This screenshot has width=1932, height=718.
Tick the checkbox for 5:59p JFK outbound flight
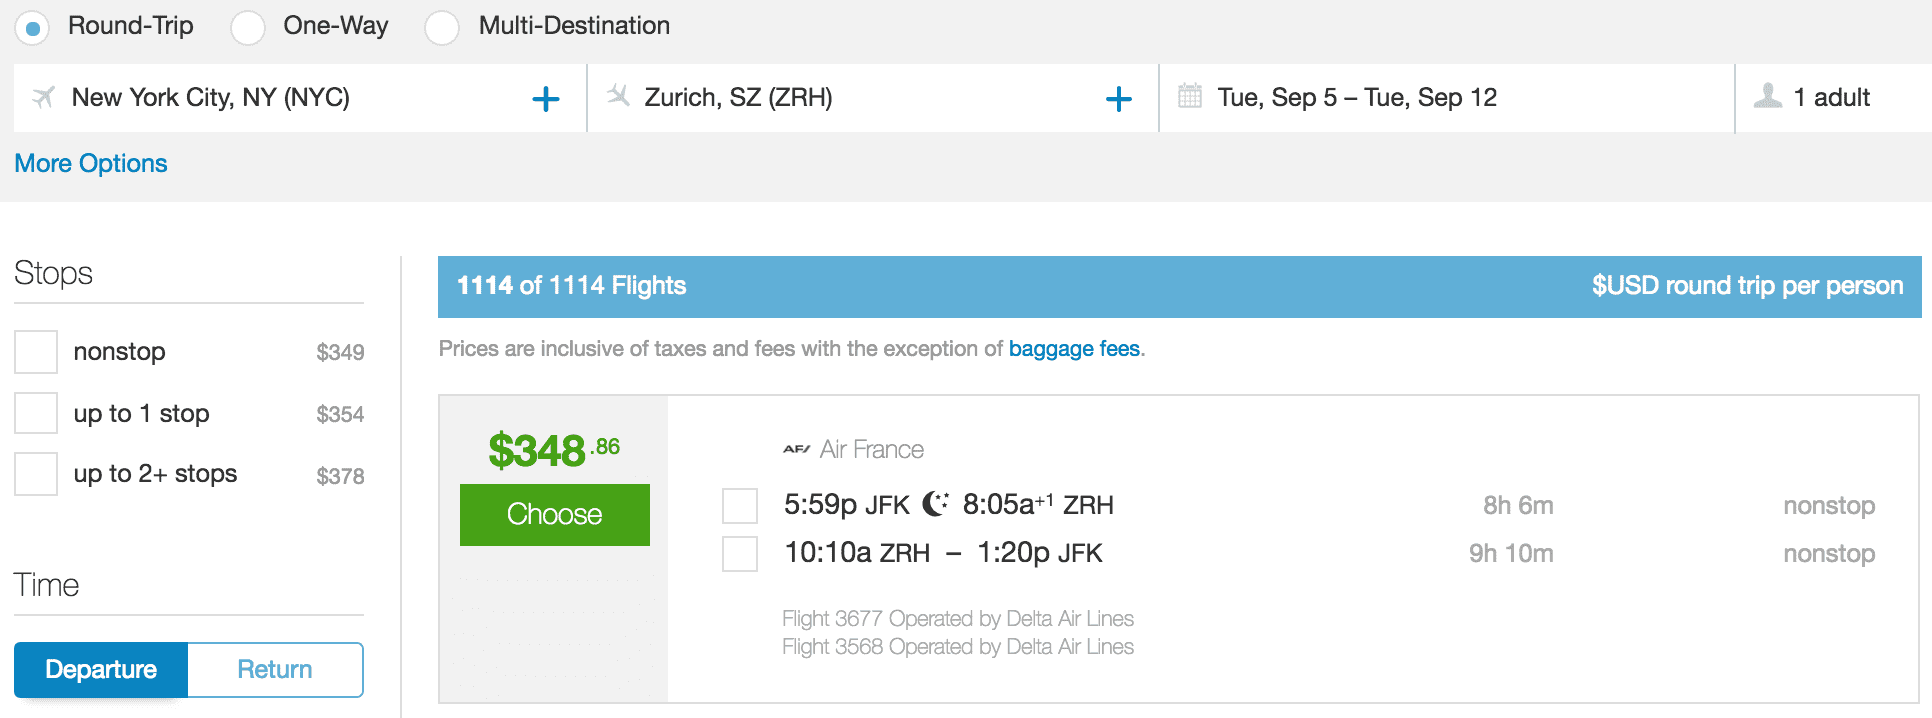click(740, 506)
